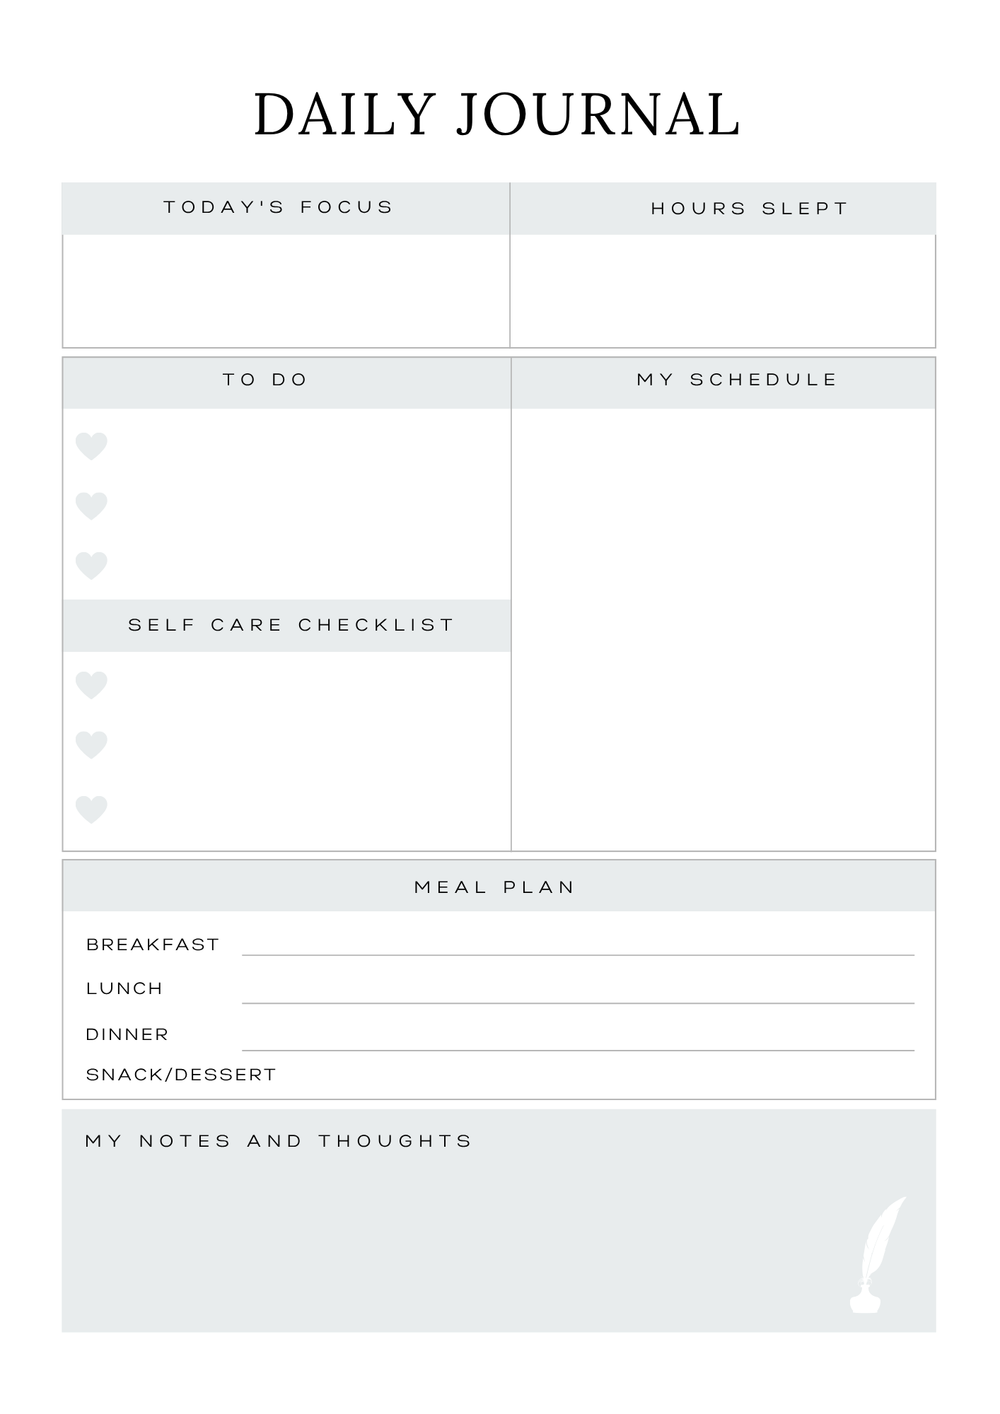Click the My Notes and Thoughts heading
The height and width of the screenshot is (1414, 1000).
pyautogui.click(x=278, y=1141)
